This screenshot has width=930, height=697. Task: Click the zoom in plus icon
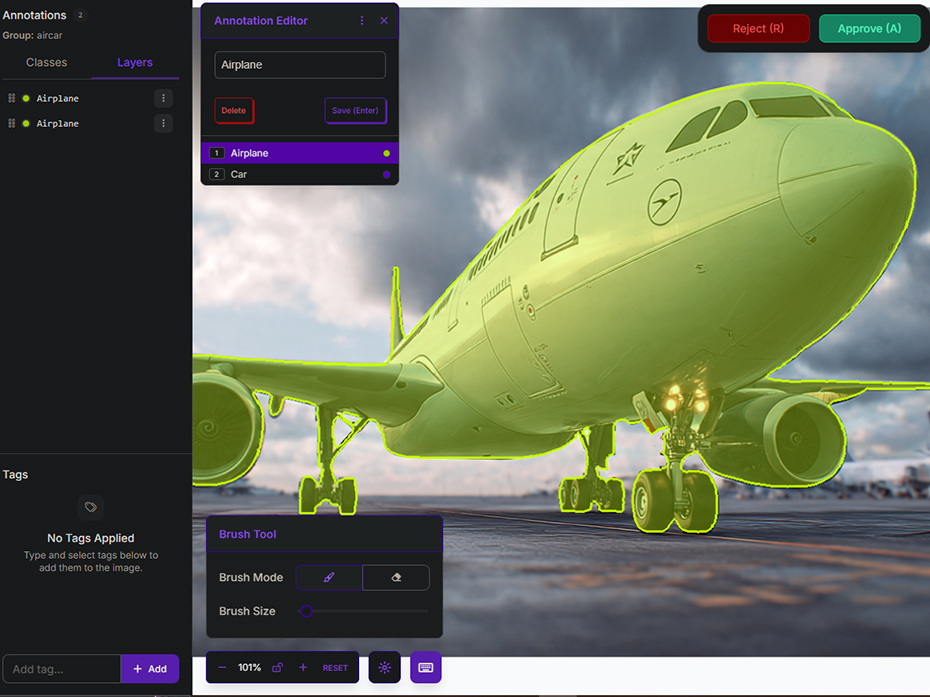[x=303, y=668]
